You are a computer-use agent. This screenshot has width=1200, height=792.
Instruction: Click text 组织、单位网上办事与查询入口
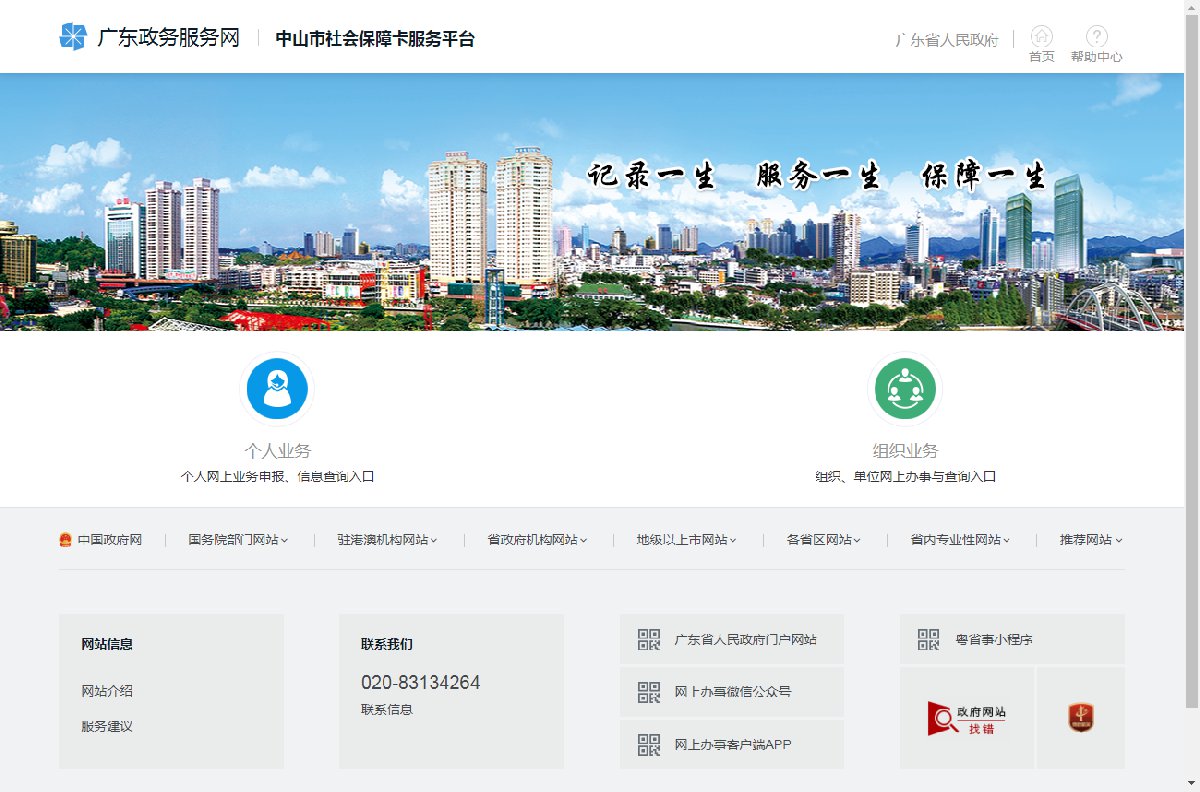tap(905, 477)
